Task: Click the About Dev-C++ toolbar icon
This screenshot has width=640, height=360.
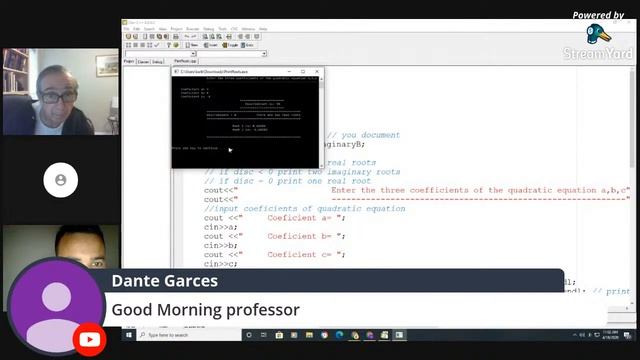Action: (x=176, y=45)
